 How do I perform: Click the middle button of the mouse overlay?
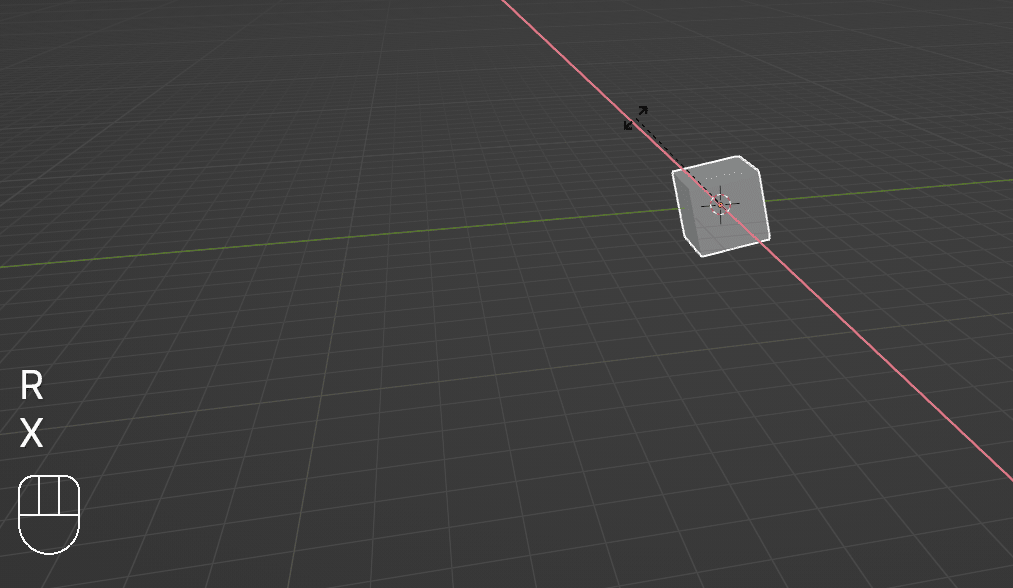click(49, 496)
